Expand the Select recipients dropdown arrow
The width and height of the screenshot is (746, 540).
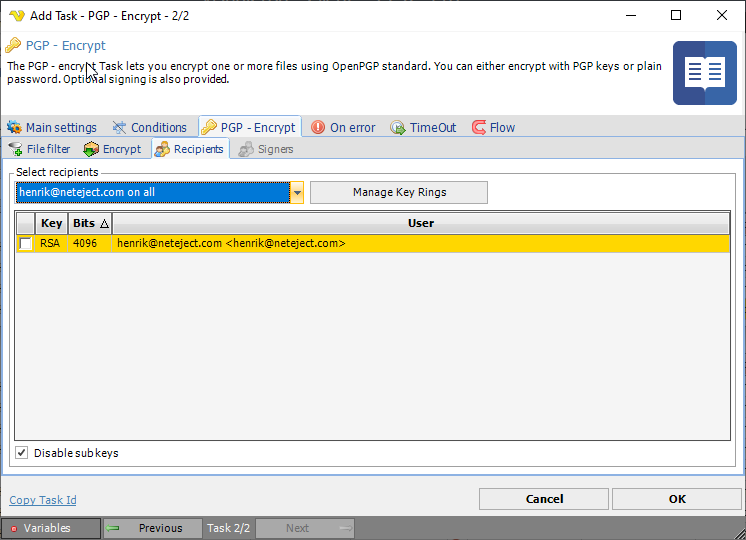(x=297, y=193)
